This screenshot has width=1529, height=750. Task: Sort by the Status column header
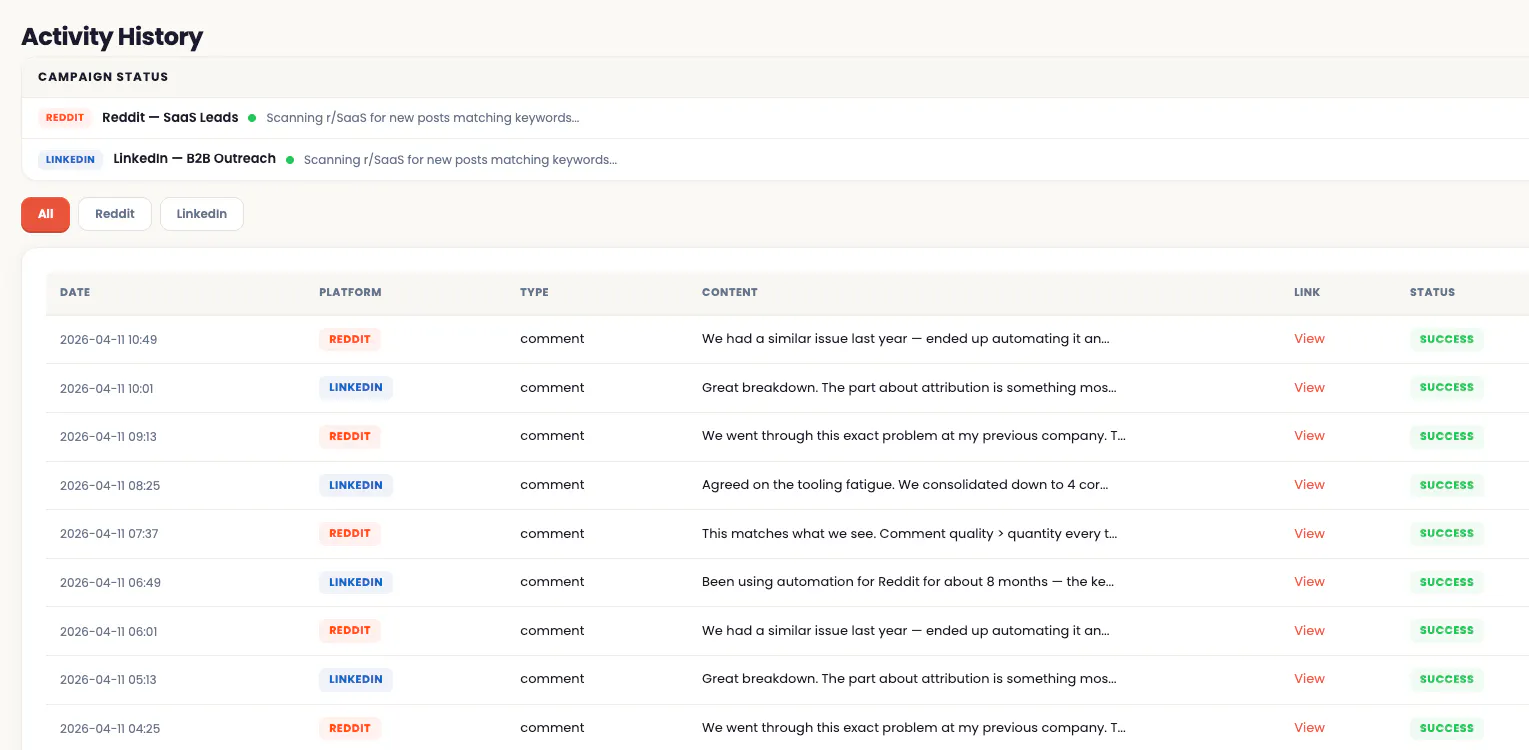pos(1432,293)
